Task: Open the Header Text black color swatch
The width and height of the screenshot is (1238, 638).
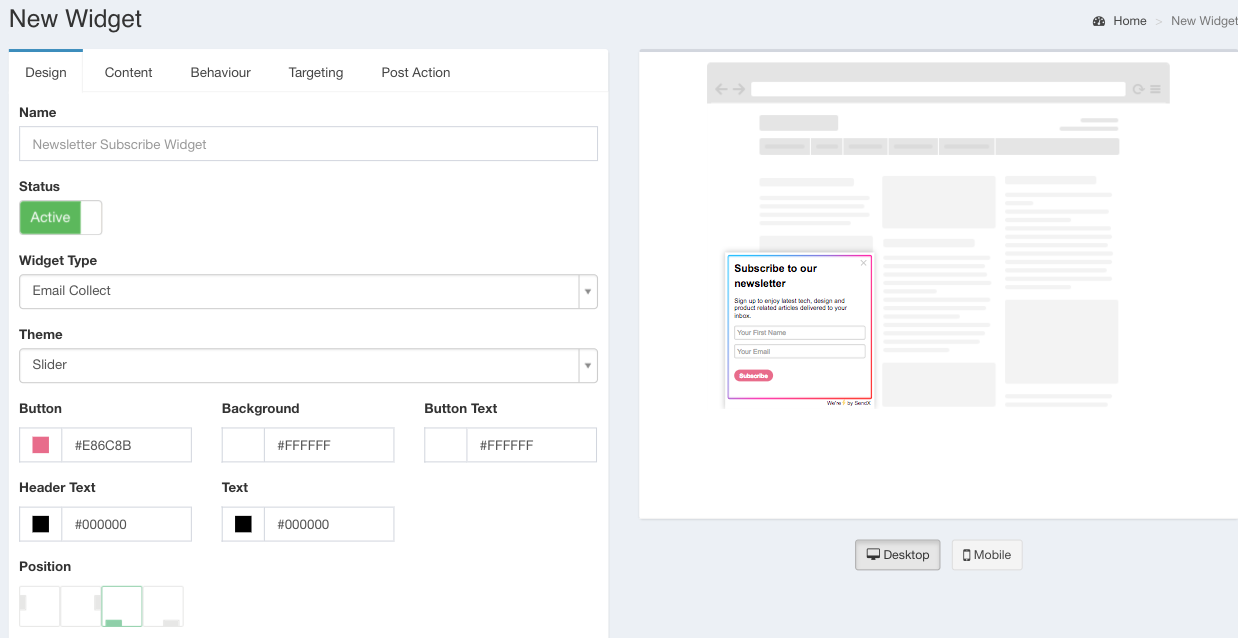Action: point(41,524)
